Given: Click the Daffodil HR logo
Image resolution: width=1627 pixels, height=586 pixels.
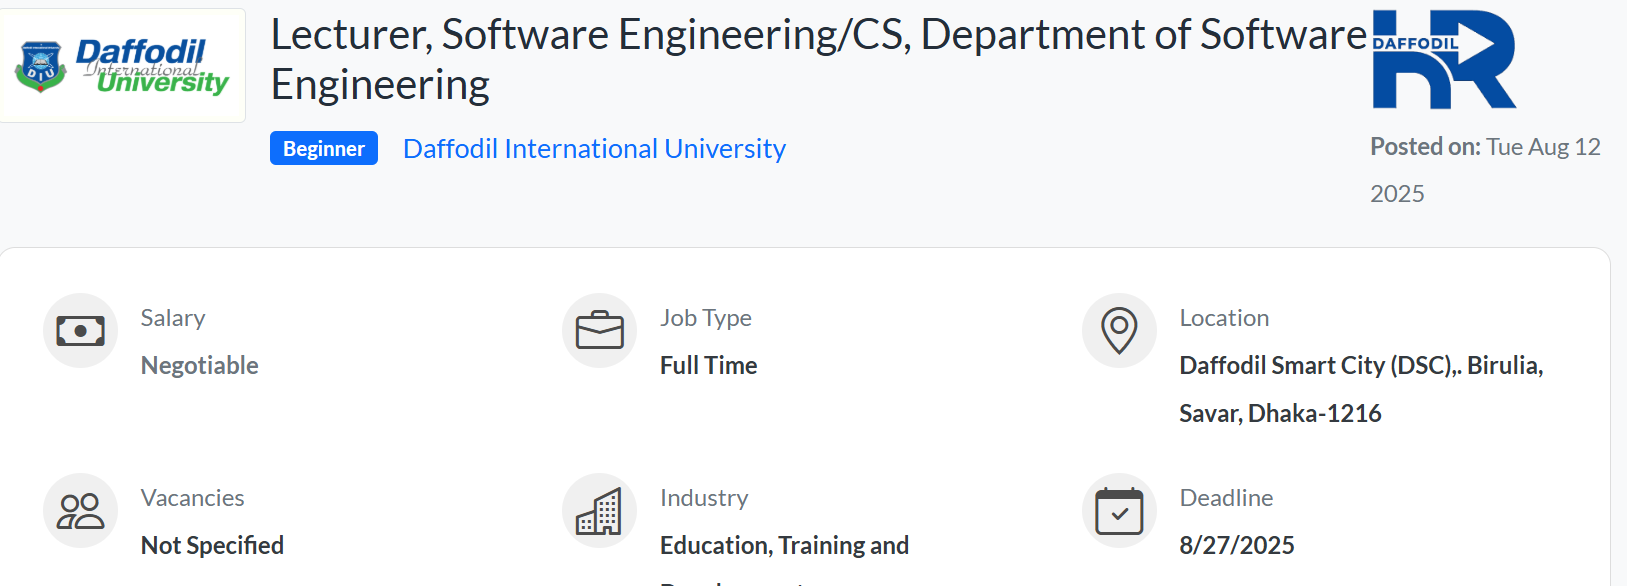Looking at the screenshot, I should tap(1444, 59).
